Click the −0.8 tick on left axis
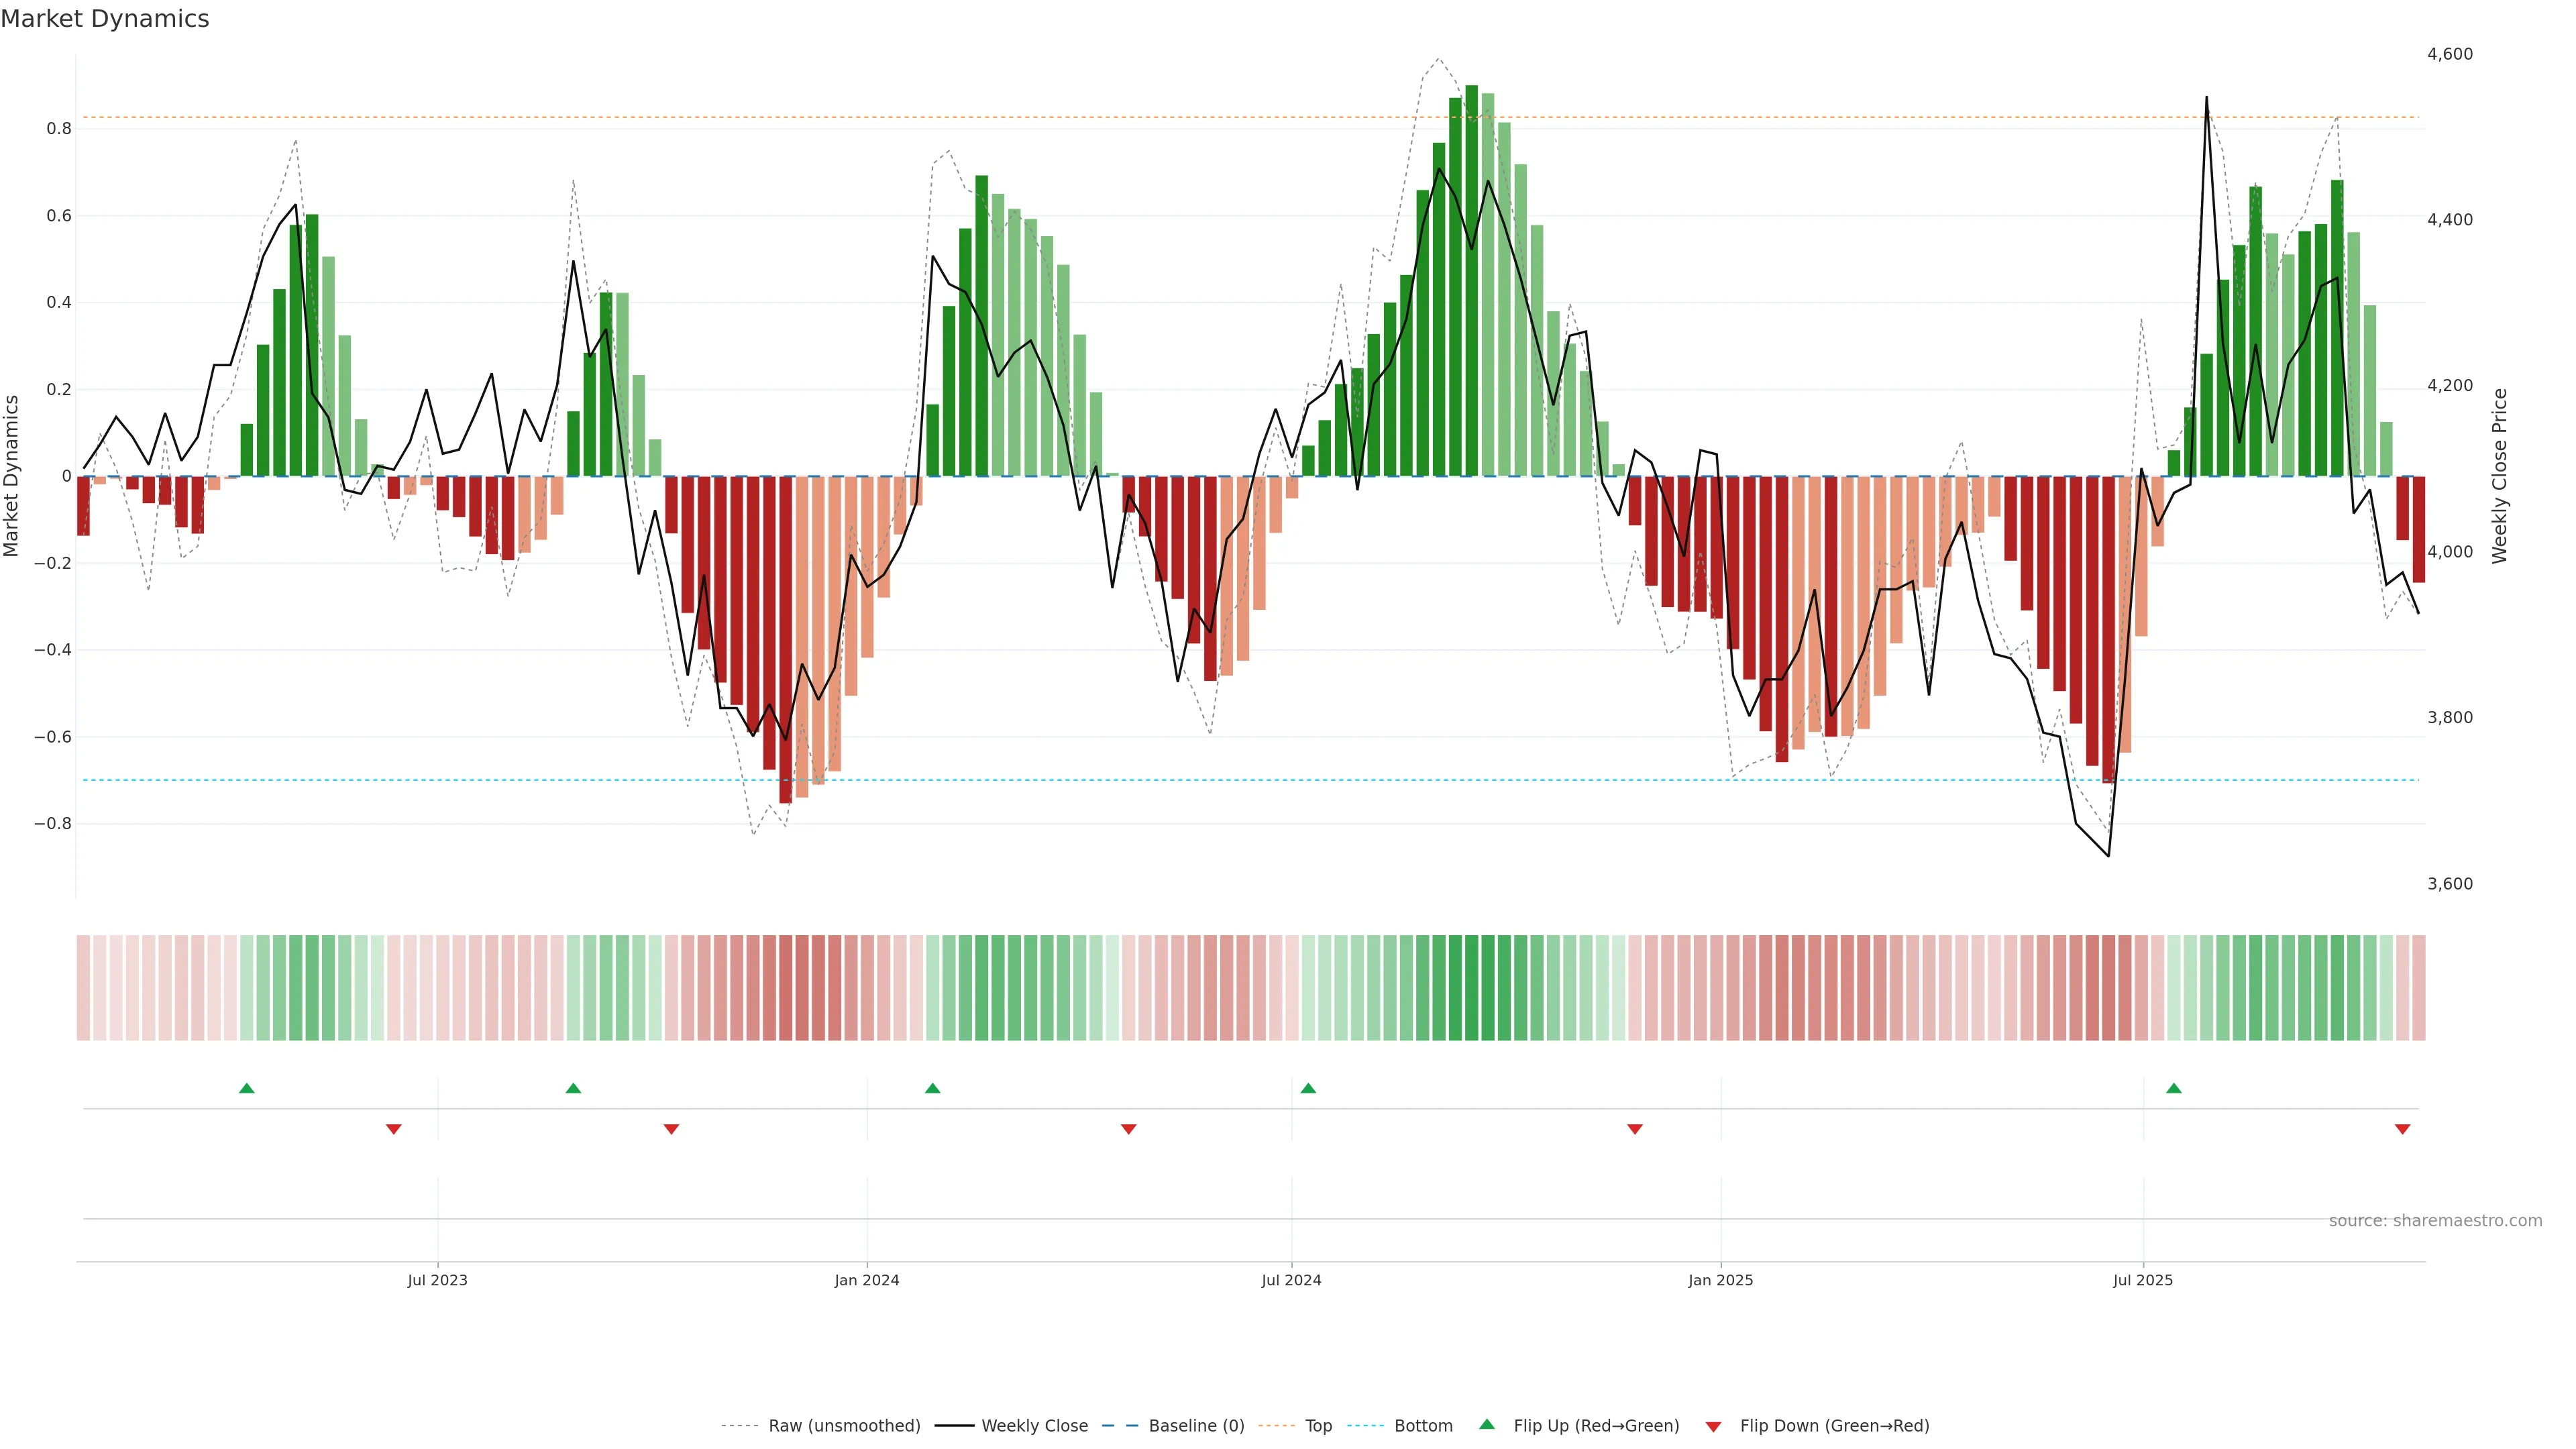This screenshot has width=2576, height=1449. tap(52, 824)
